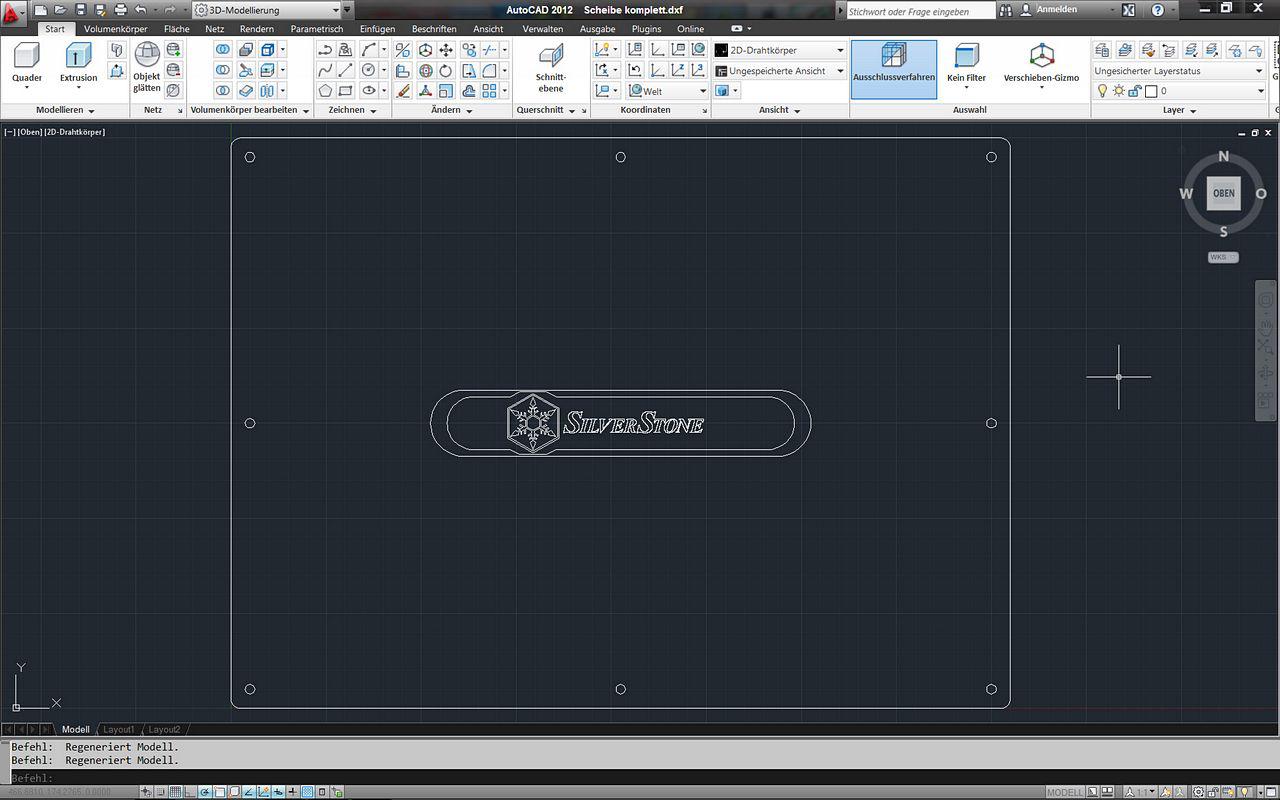The width and height of the screenshot is (1280, 800).
Task: Expand the Volumenkörper bearbeiten panel
Action: point(249,110)
